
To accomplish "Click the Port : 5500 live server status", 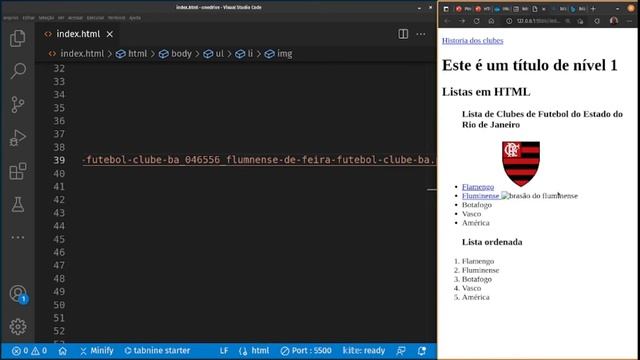I will (306, 351).
